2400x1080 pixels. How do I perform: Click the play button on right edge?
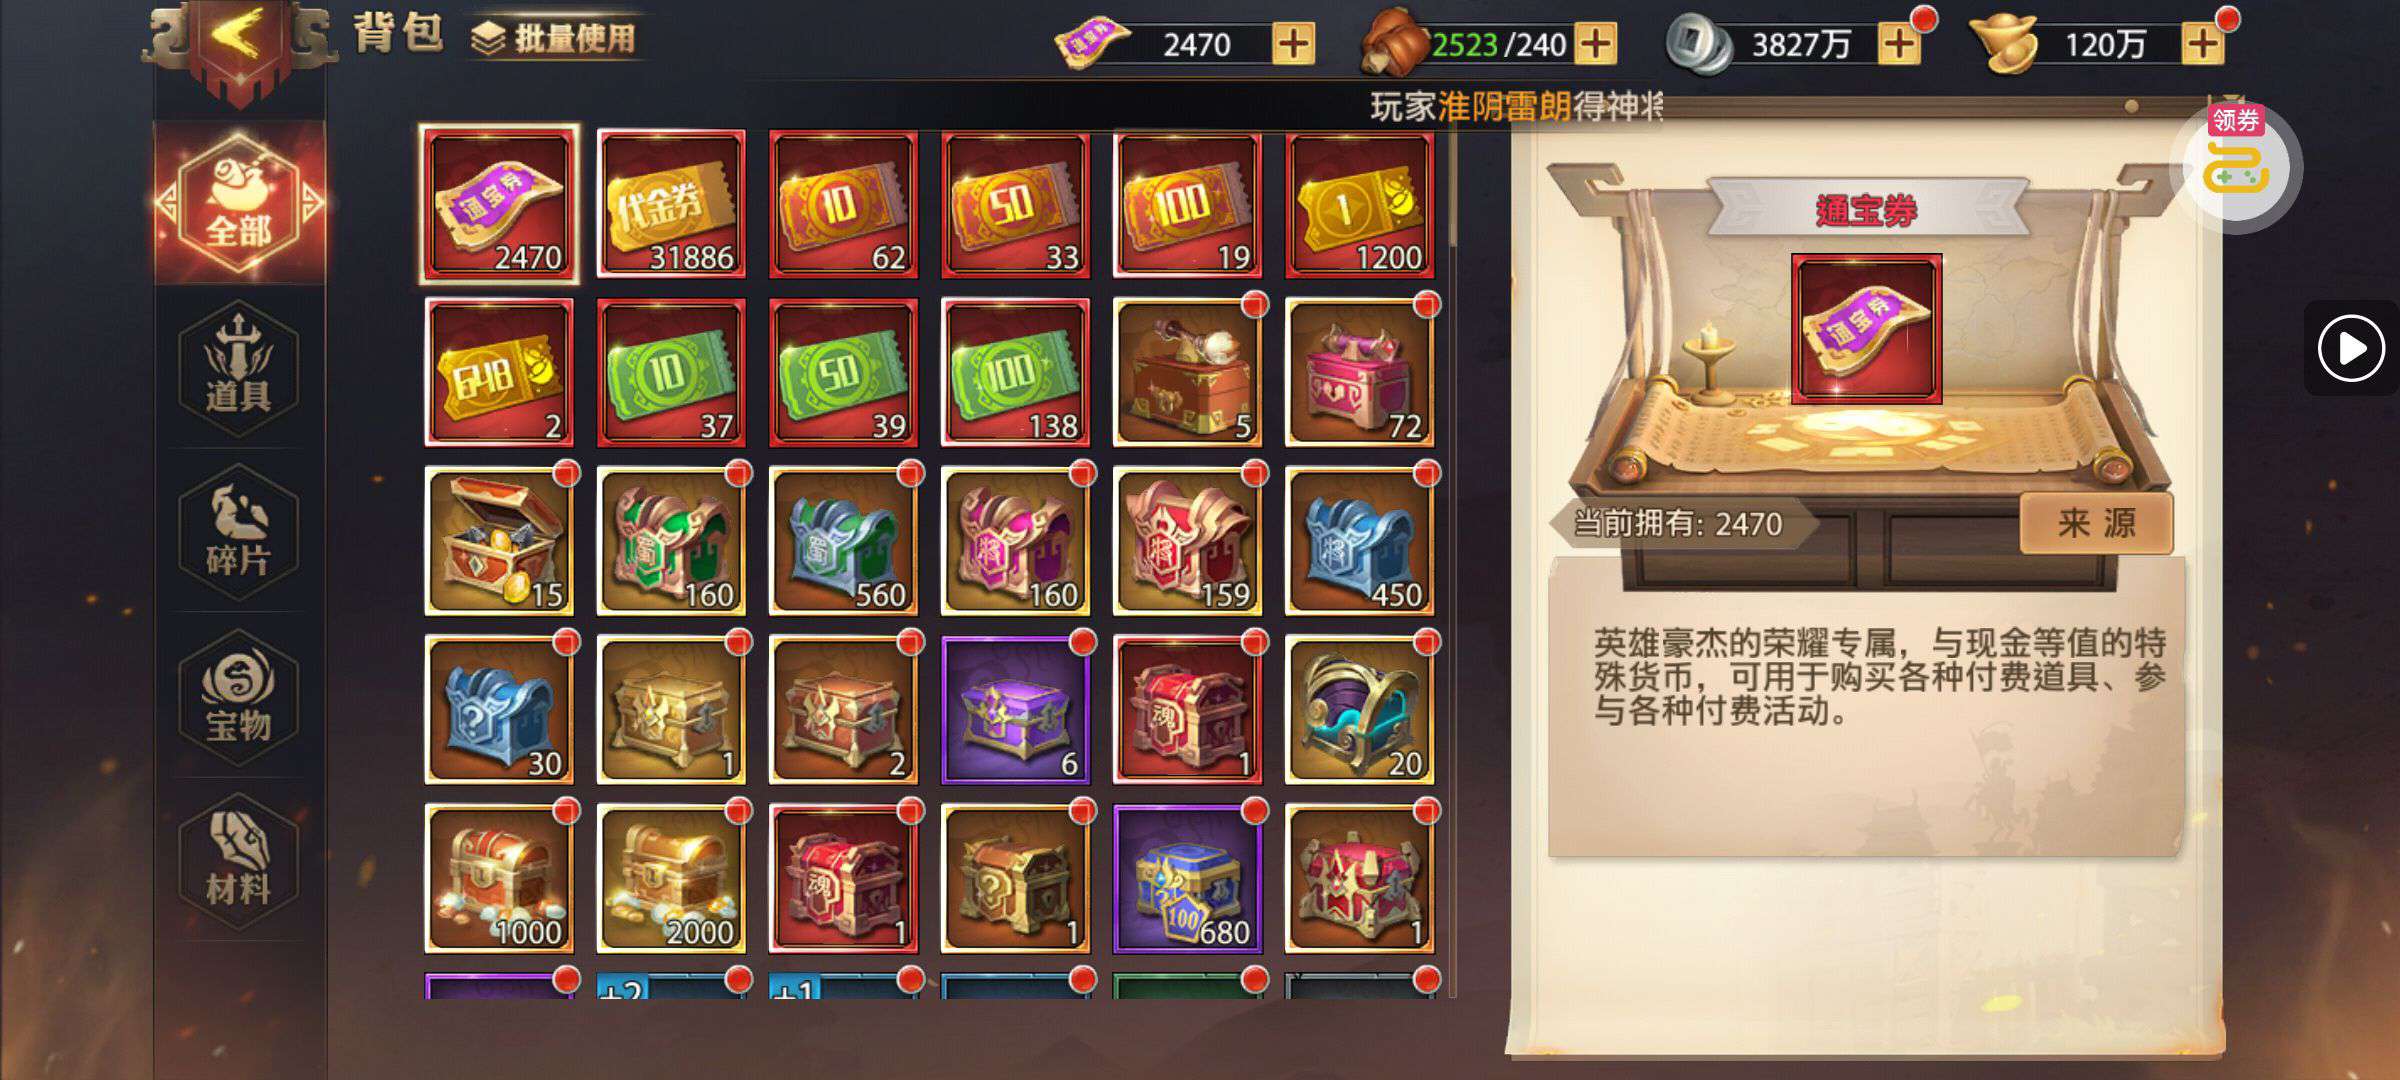point(2351,348)
